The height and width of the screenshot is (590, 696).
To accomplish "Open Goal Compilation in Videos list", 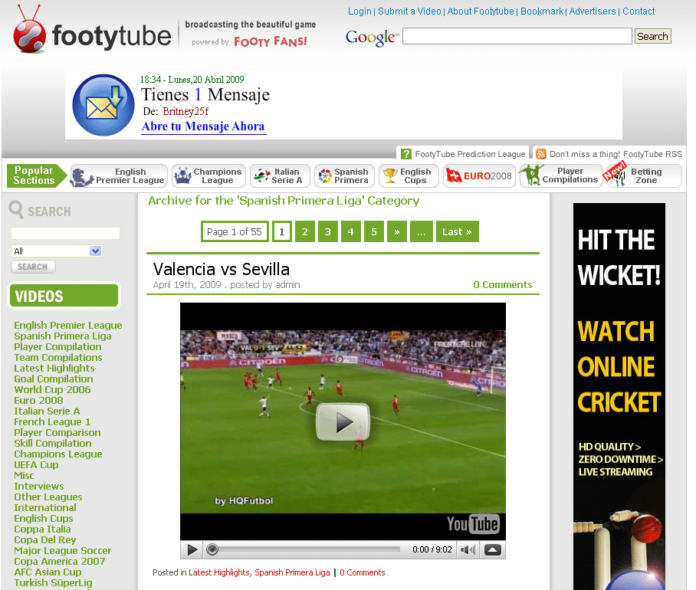I will [54, 379].
